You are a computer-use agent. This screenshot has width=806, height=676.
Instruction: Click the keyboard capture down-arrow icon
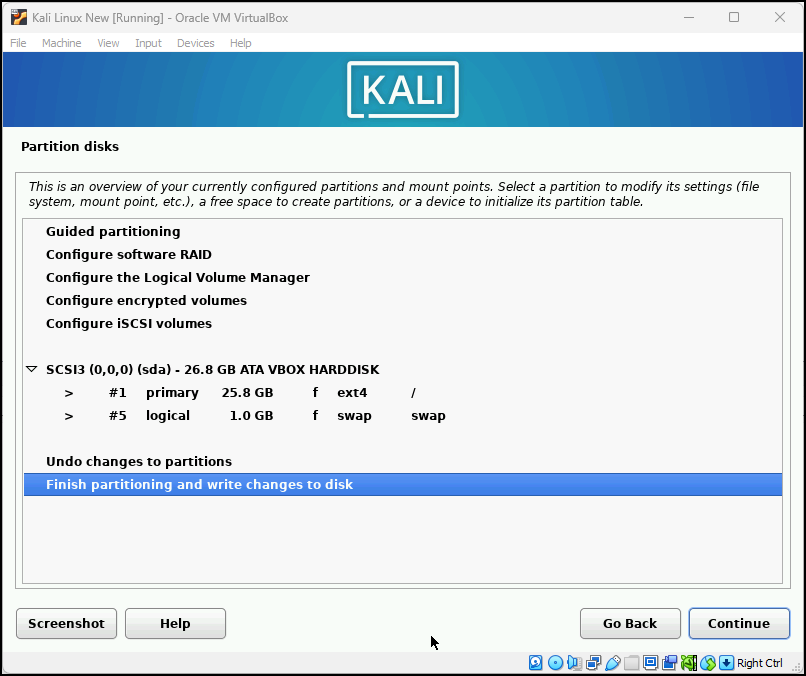click(x=726, y=663)
